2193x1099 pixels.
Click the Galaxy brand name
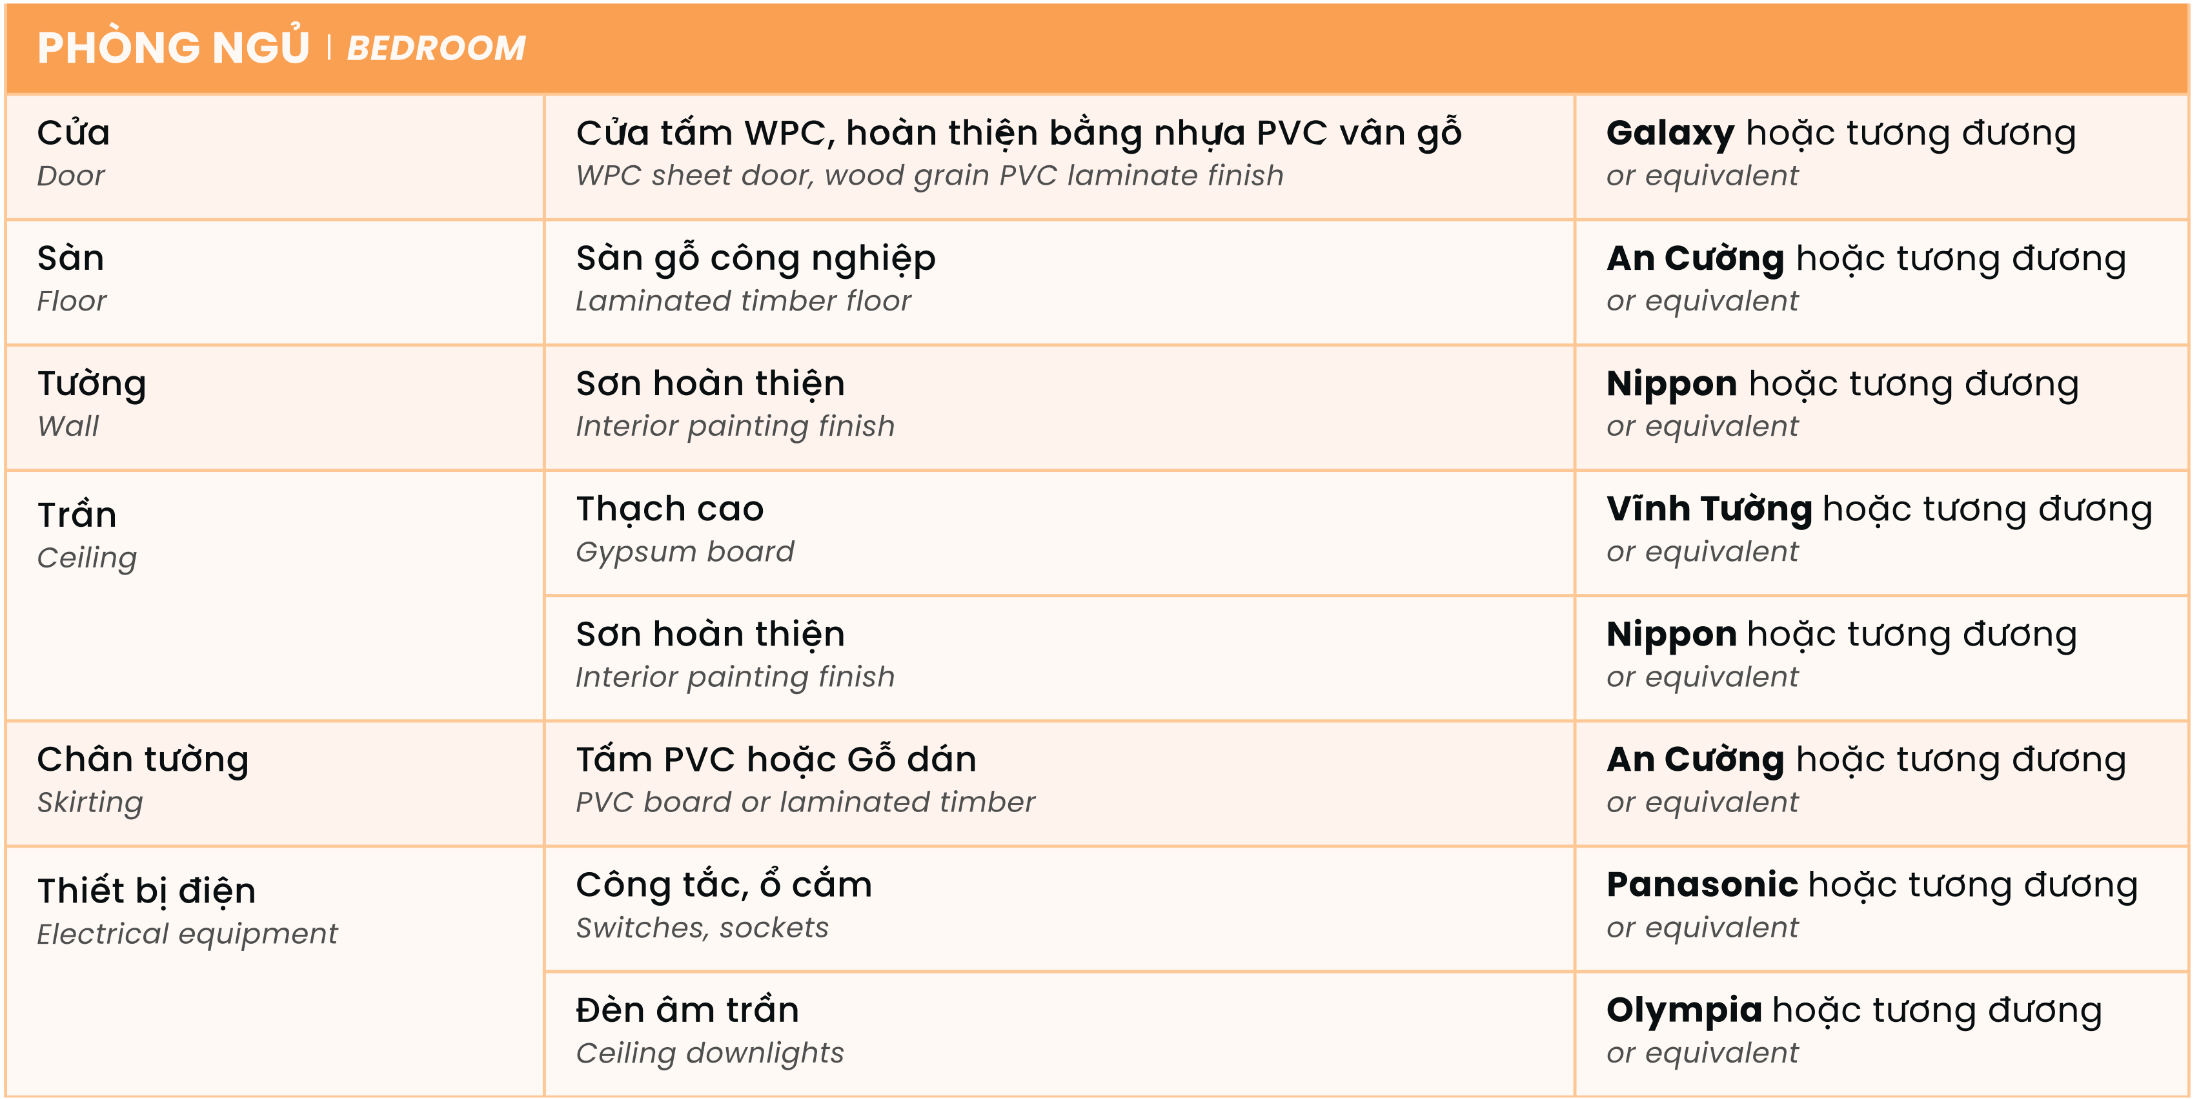pos(1670,133)
